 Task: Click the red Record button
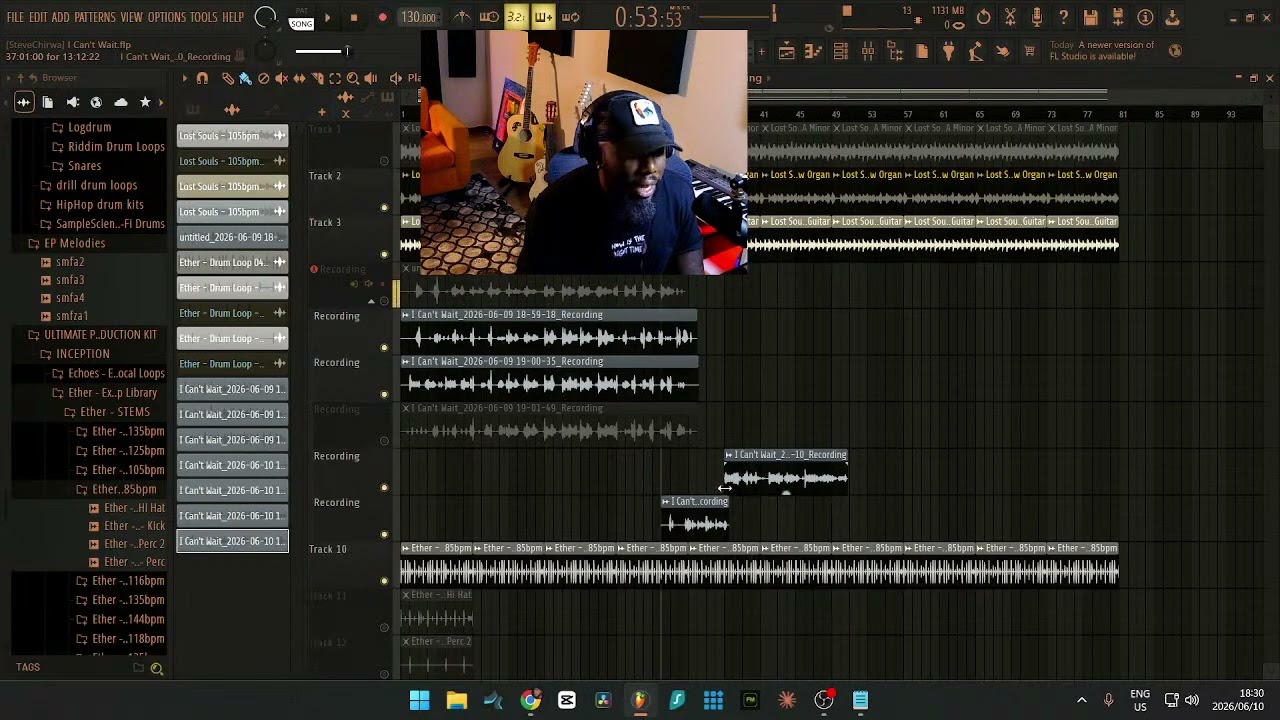(382, 17)
